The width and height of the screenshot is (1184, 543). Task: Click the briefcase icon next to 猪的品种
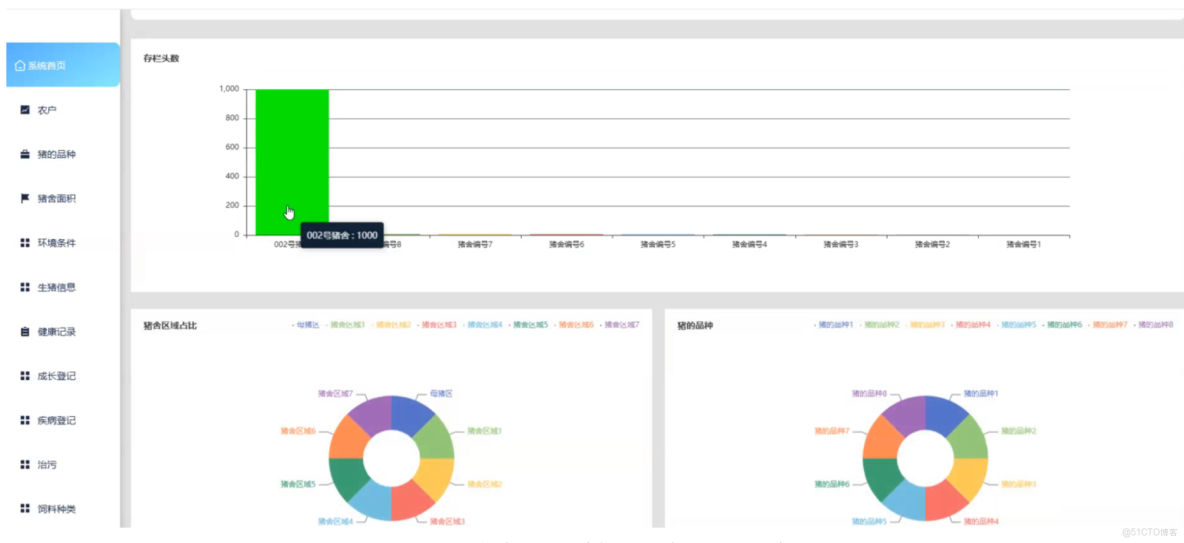(24, 154)
